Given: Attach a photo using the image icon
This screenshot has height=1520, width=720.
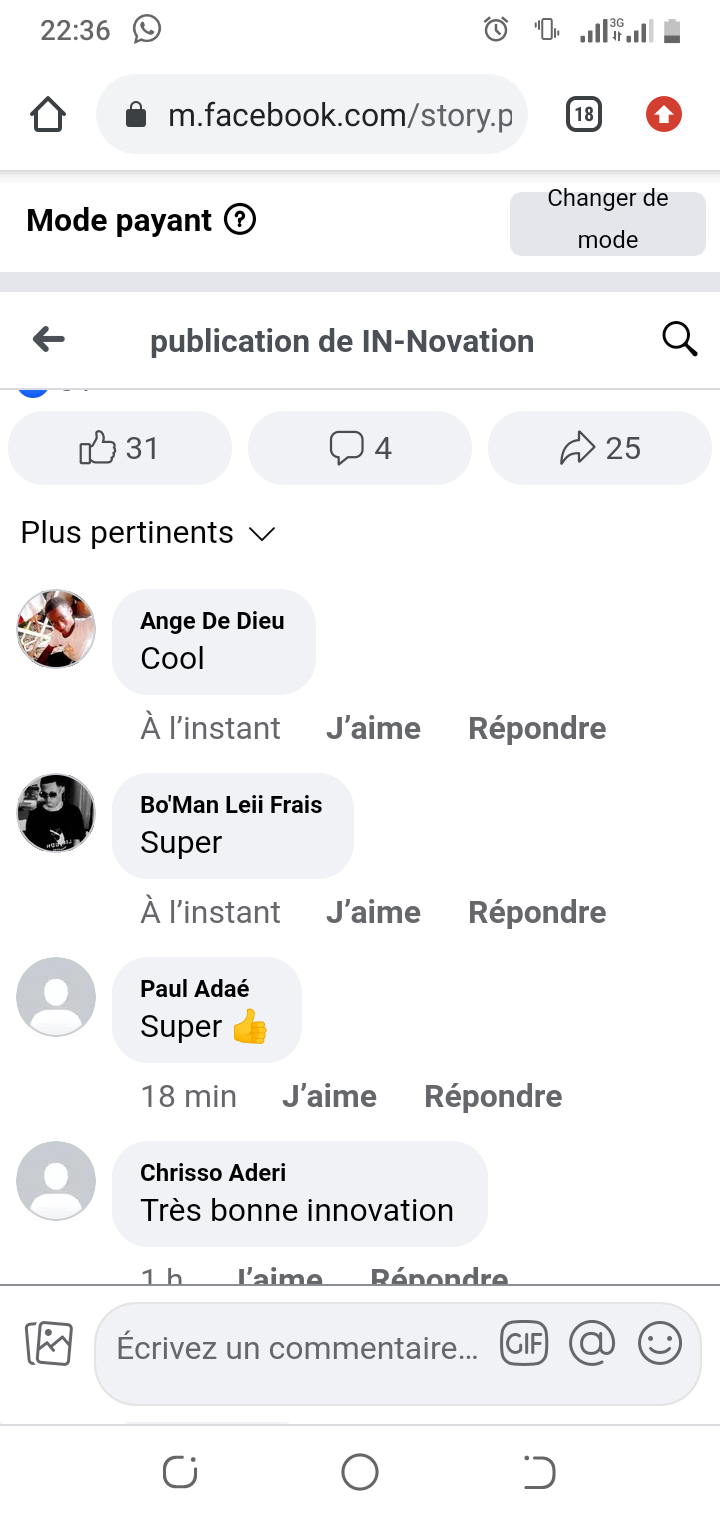Looking at the screenshot, I should point(49,1344).
